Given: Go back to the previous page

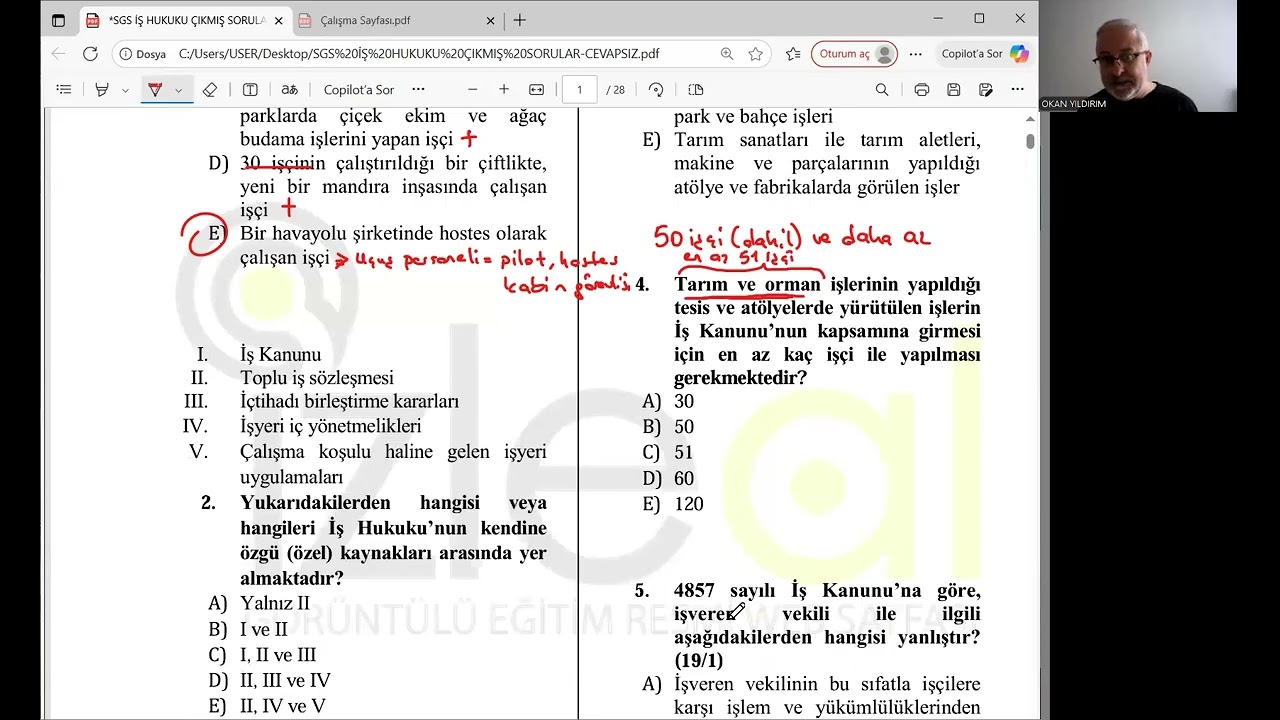Looking at the screenshot, I should click(58, 54).
